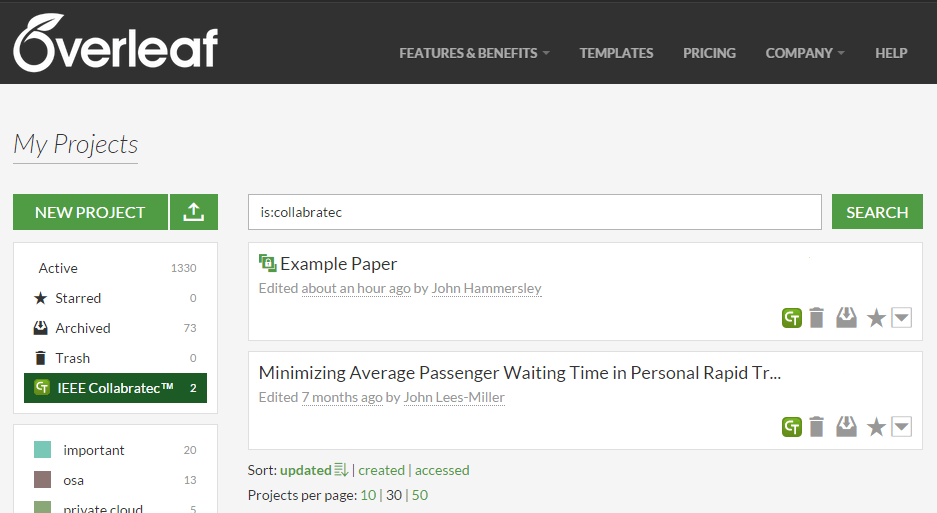Viewport: 937px width, 513px height.
Task: Click the project search input field
Action: (x=534, y=212)
